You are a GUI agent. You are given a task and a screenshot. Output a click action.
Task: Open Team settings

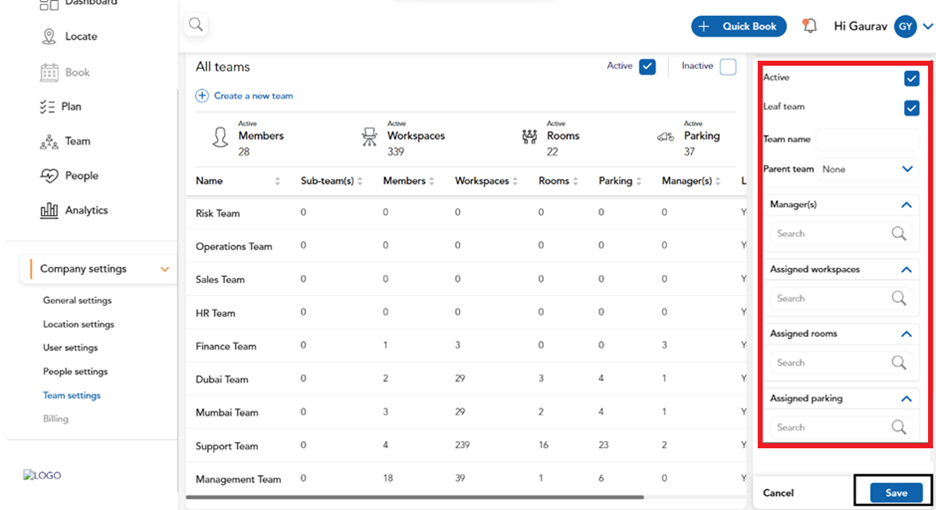(72, 395)
